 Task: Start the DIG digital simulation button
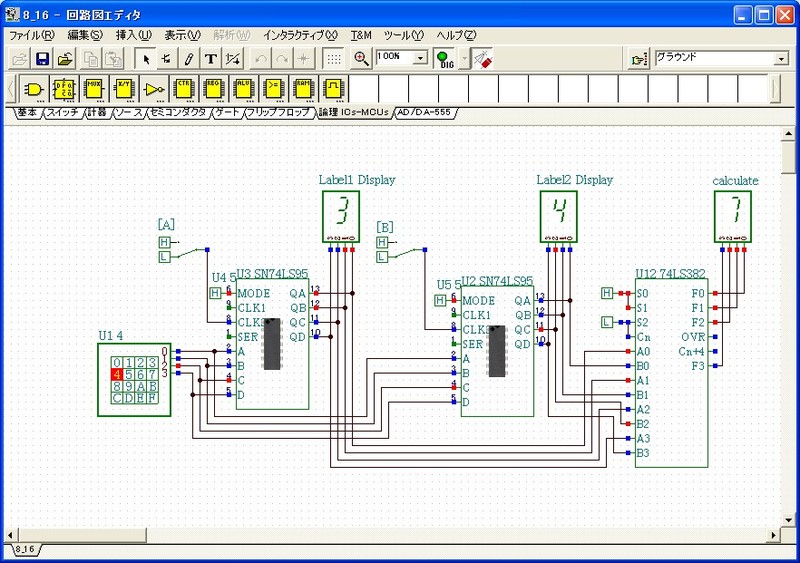(445, 59)
